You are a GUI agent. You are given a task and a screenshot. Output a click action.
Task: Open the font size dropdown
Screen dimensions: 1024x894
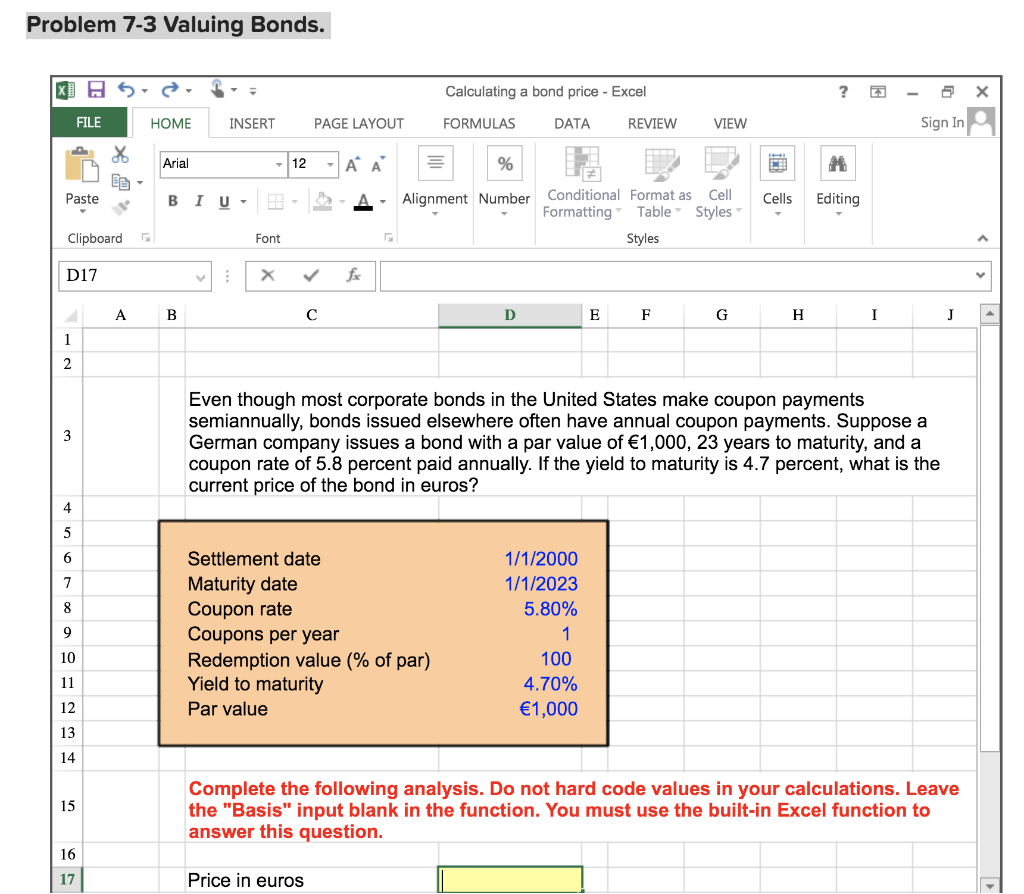click(333, 163)
